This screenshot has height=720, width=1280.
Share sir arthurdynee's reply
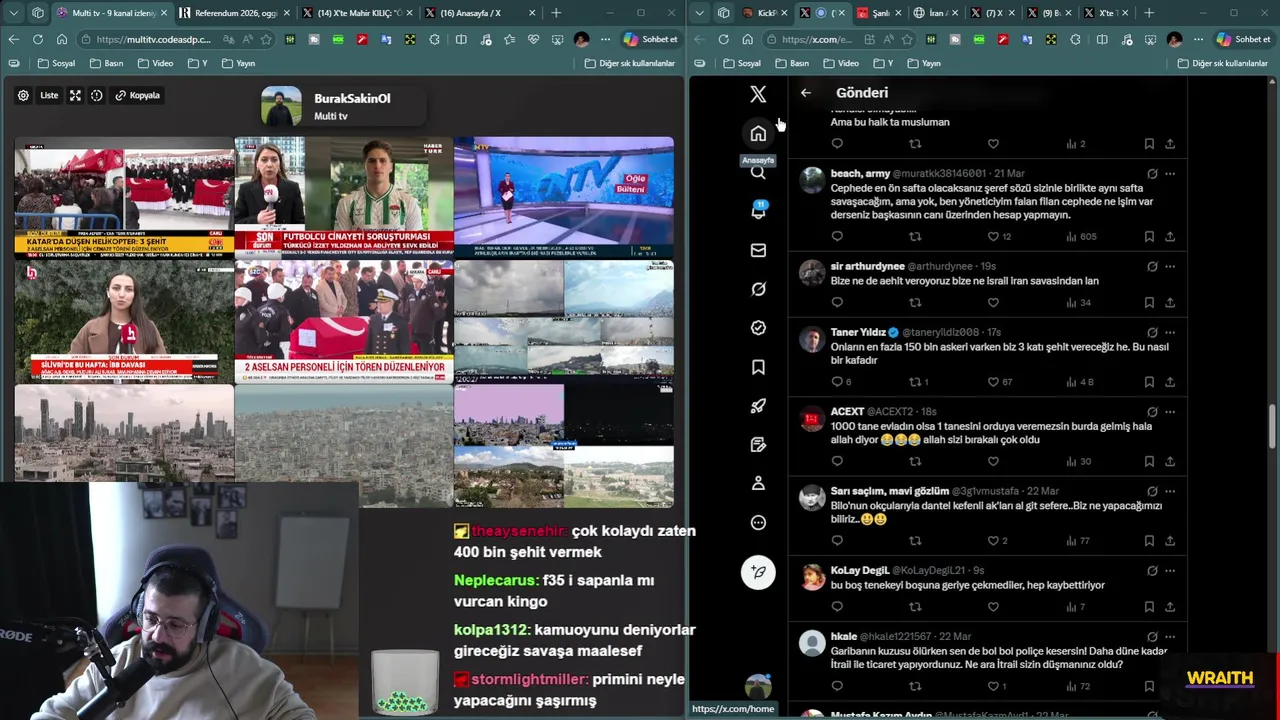(x=1170, y=303)
